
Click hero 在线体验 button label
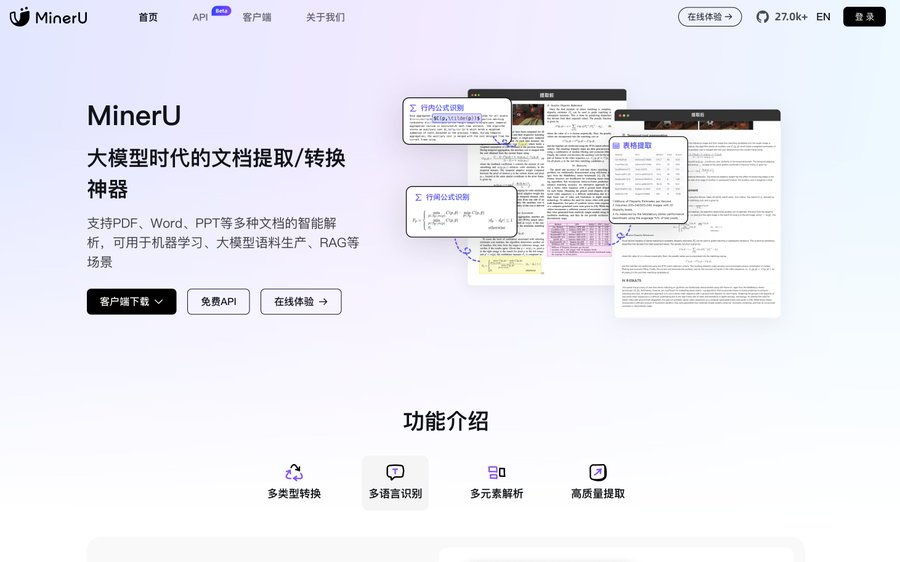294,301
